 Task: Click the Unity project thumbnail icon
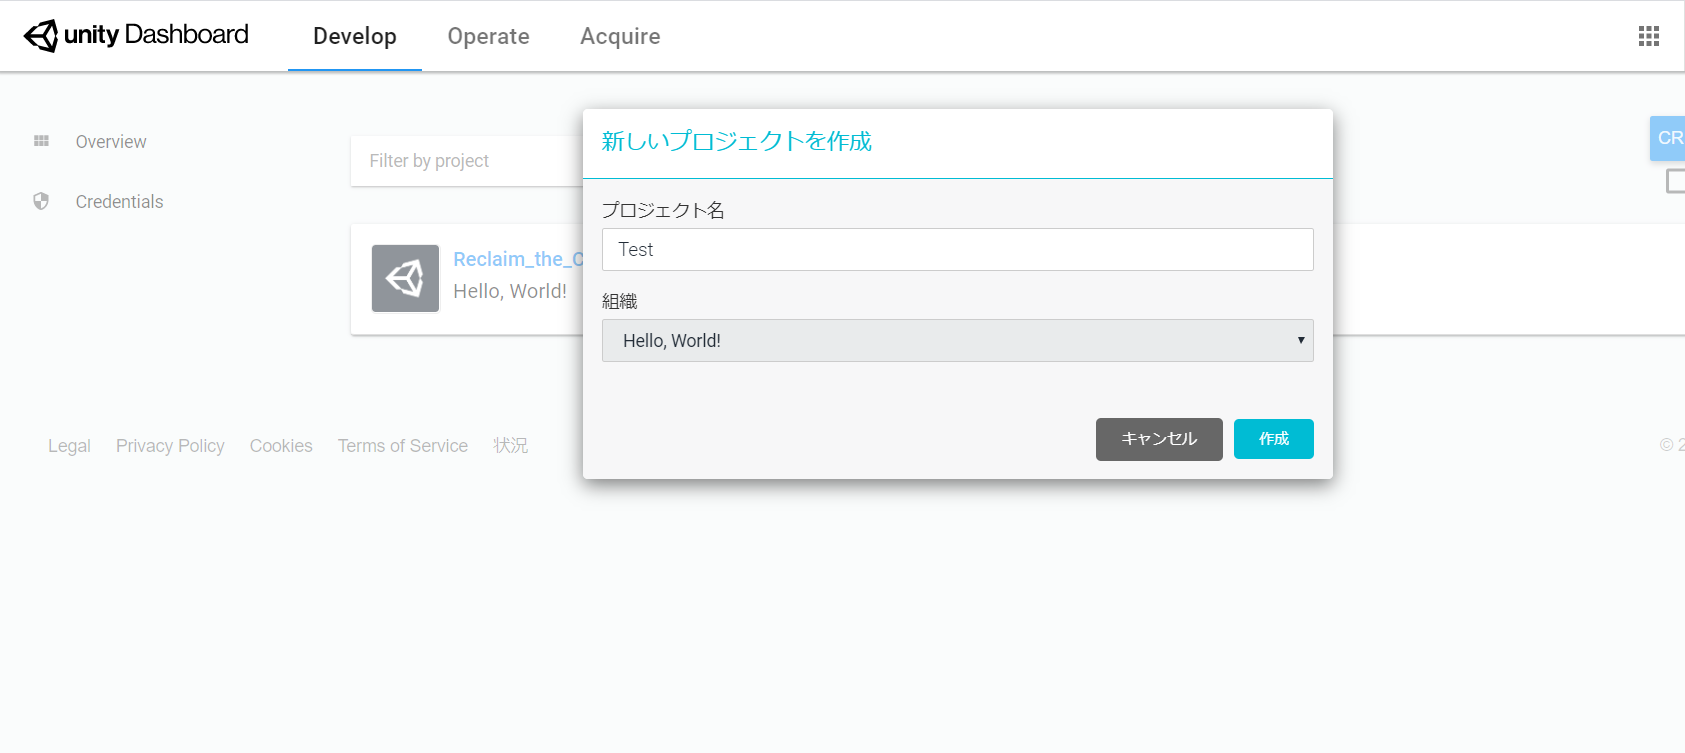(405, 278)
